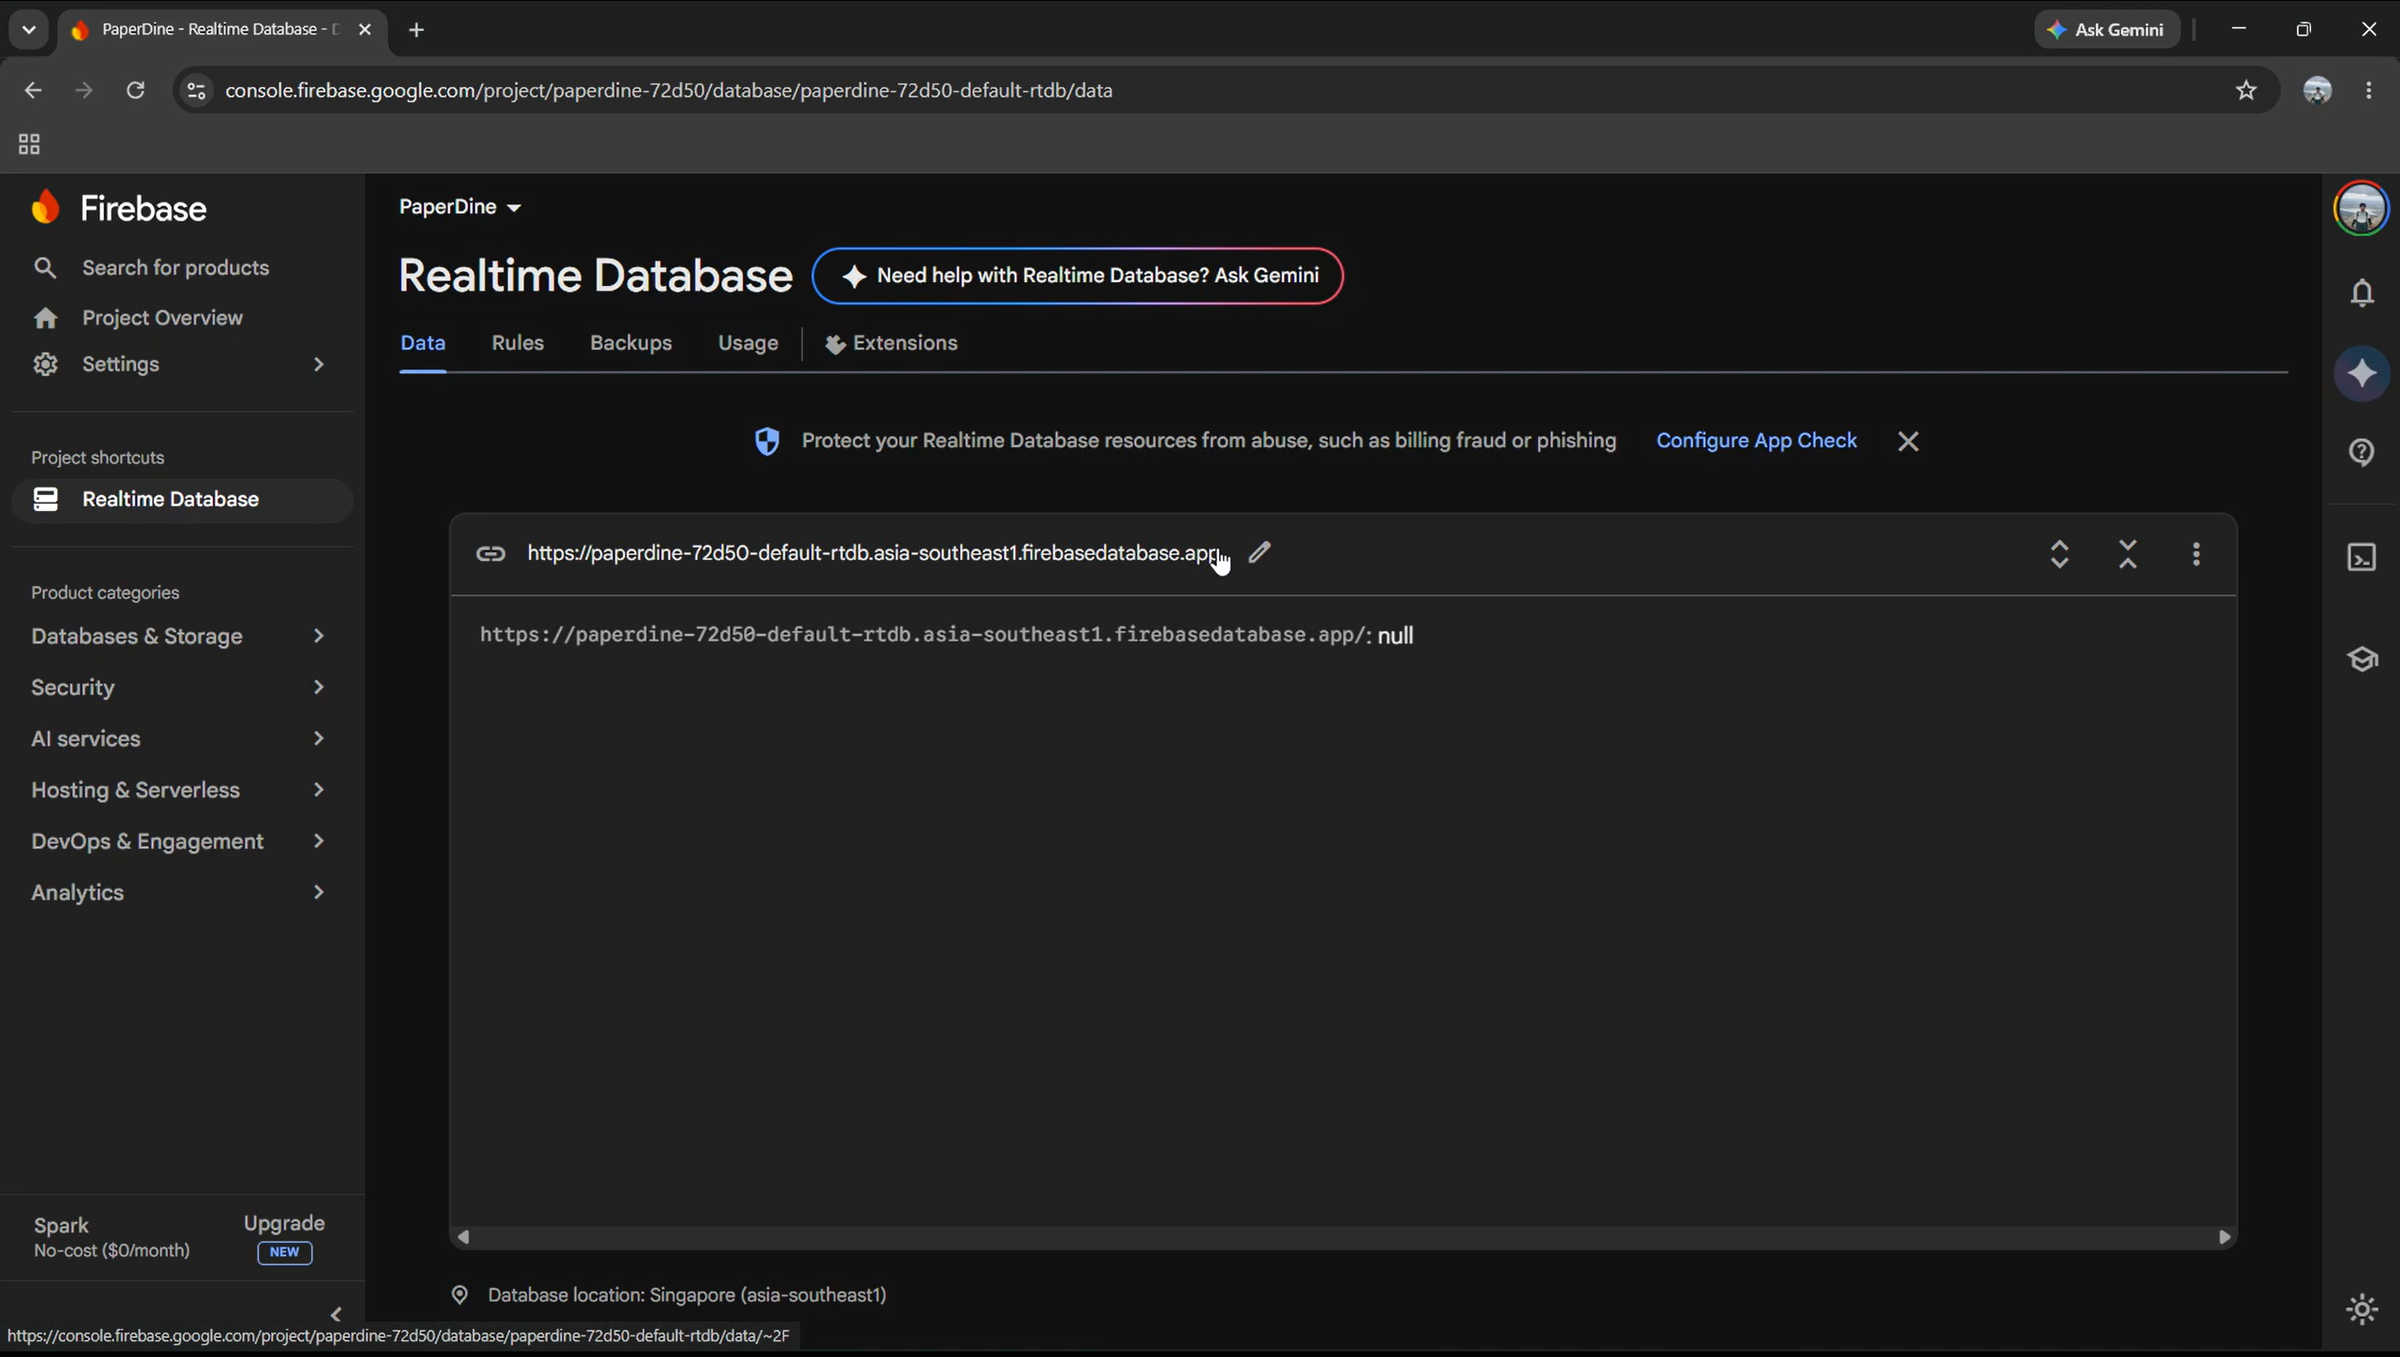Click Configure App Check link
Viewport: 2400px width, 1357px height.
click(1756, 441)
